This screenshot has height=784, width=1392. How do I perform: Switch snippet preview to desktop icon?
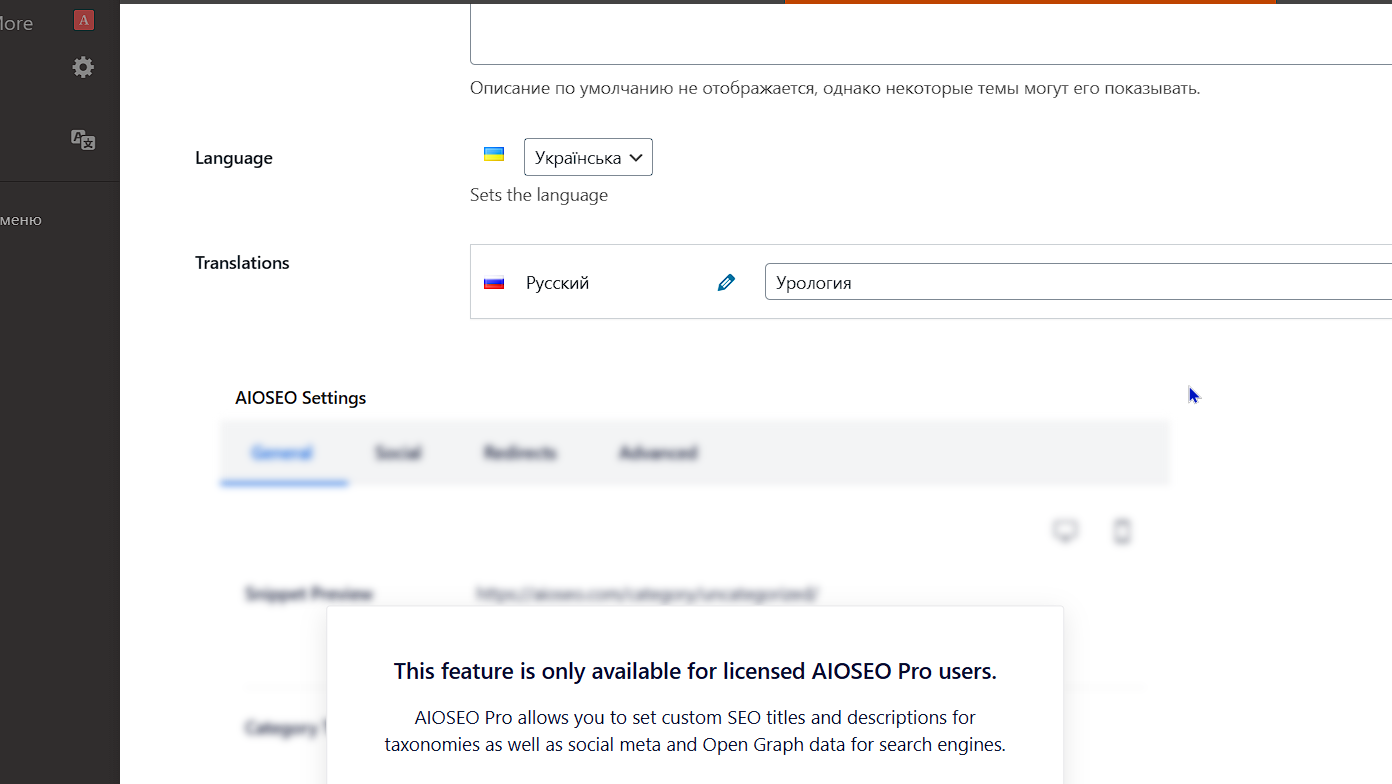[1065, 530]
